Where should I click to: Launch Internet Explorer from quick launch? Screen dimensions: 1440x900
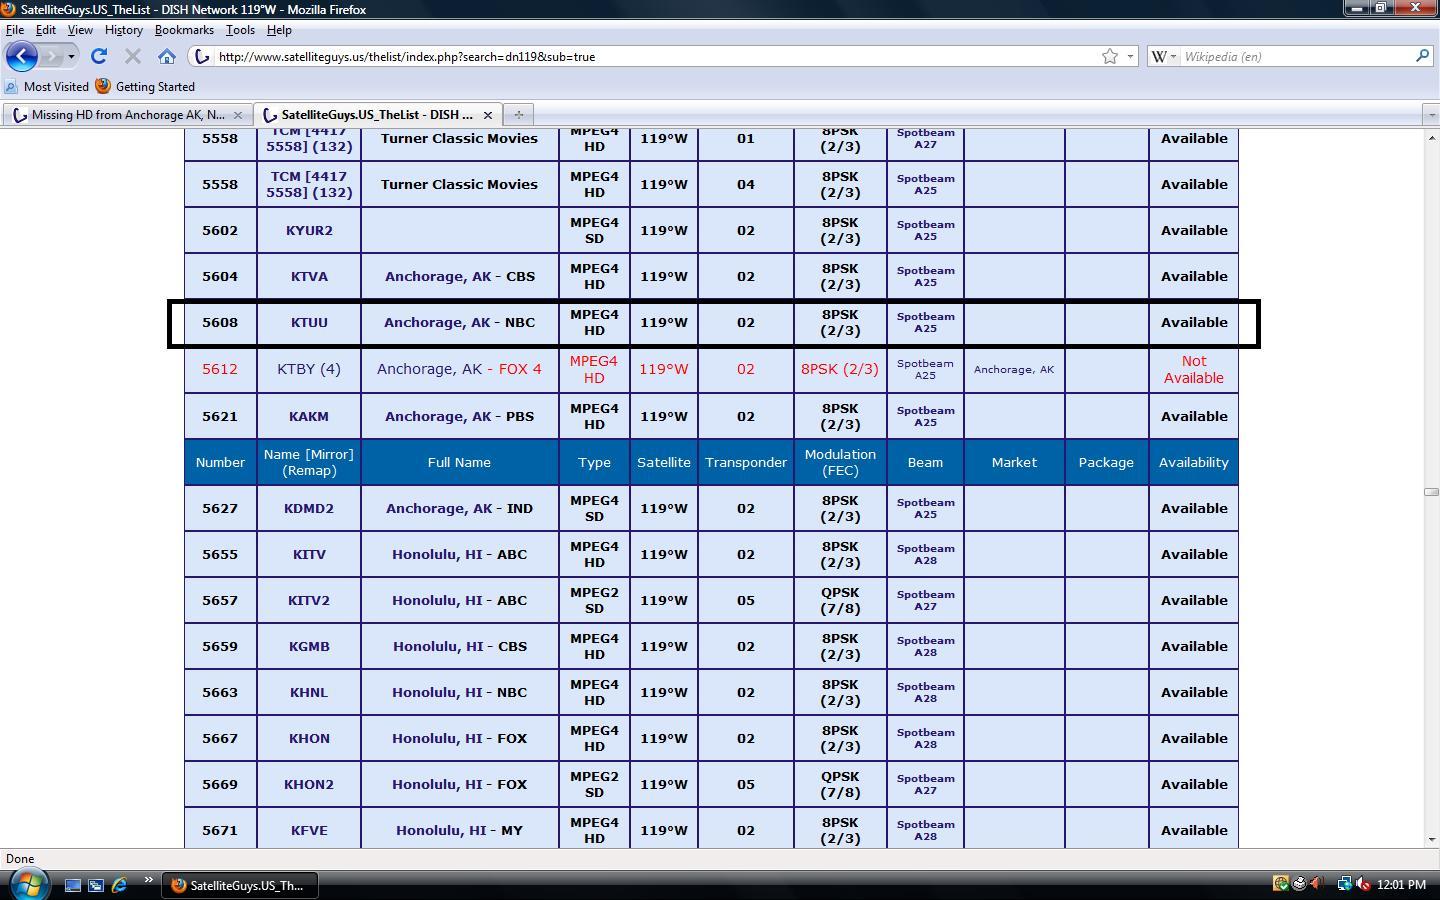119,885
